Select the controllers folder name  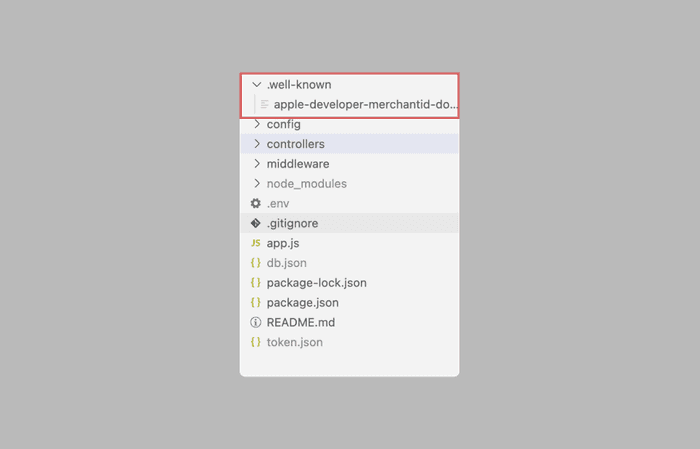coord(295,144)
